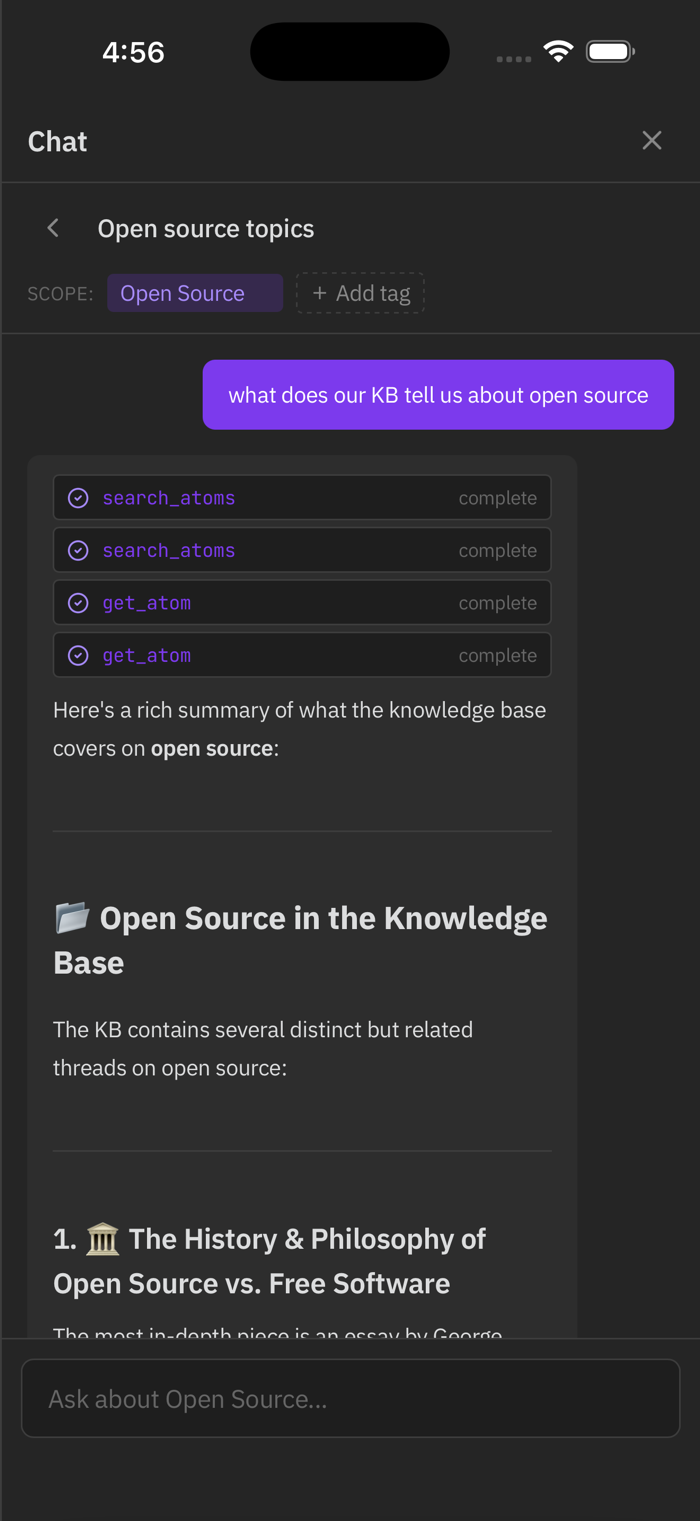Tap the battery icon in the status bar
The width and height of the screenshot is (700, 1521).
[610, 52]
